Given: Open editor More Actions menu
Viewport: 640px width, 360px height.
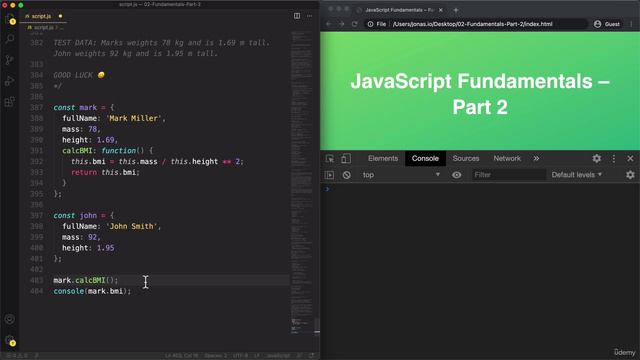Looking at the screenshot, I should (309, 16).
